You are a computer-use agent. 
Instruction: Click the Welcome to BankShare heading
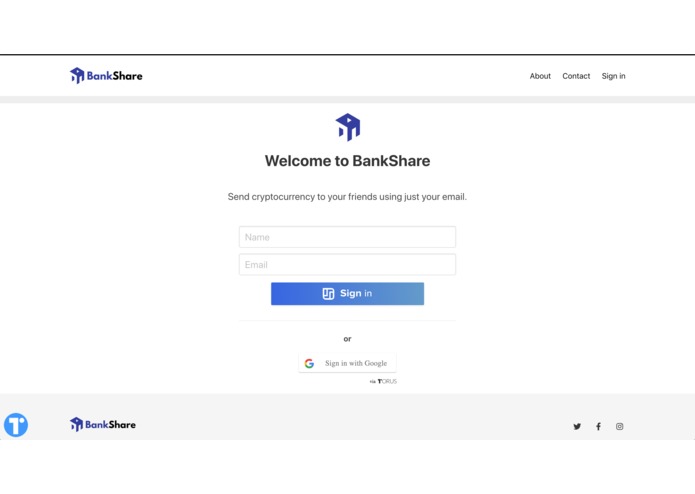(x=348, y=161)
